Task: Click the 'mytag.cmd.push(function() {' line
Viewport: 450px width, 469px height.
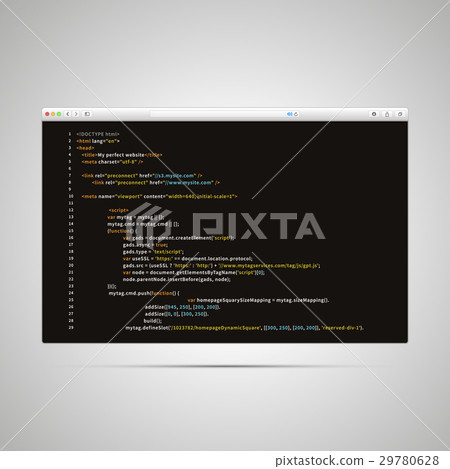Action: pyautogui.click(x=144, y=293)
